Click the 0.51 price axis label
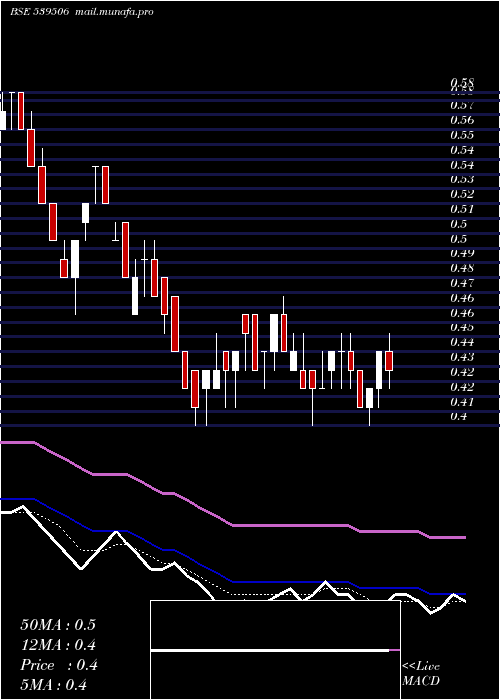The width and height of the screenshot is (500, 700). click(462, 208)
